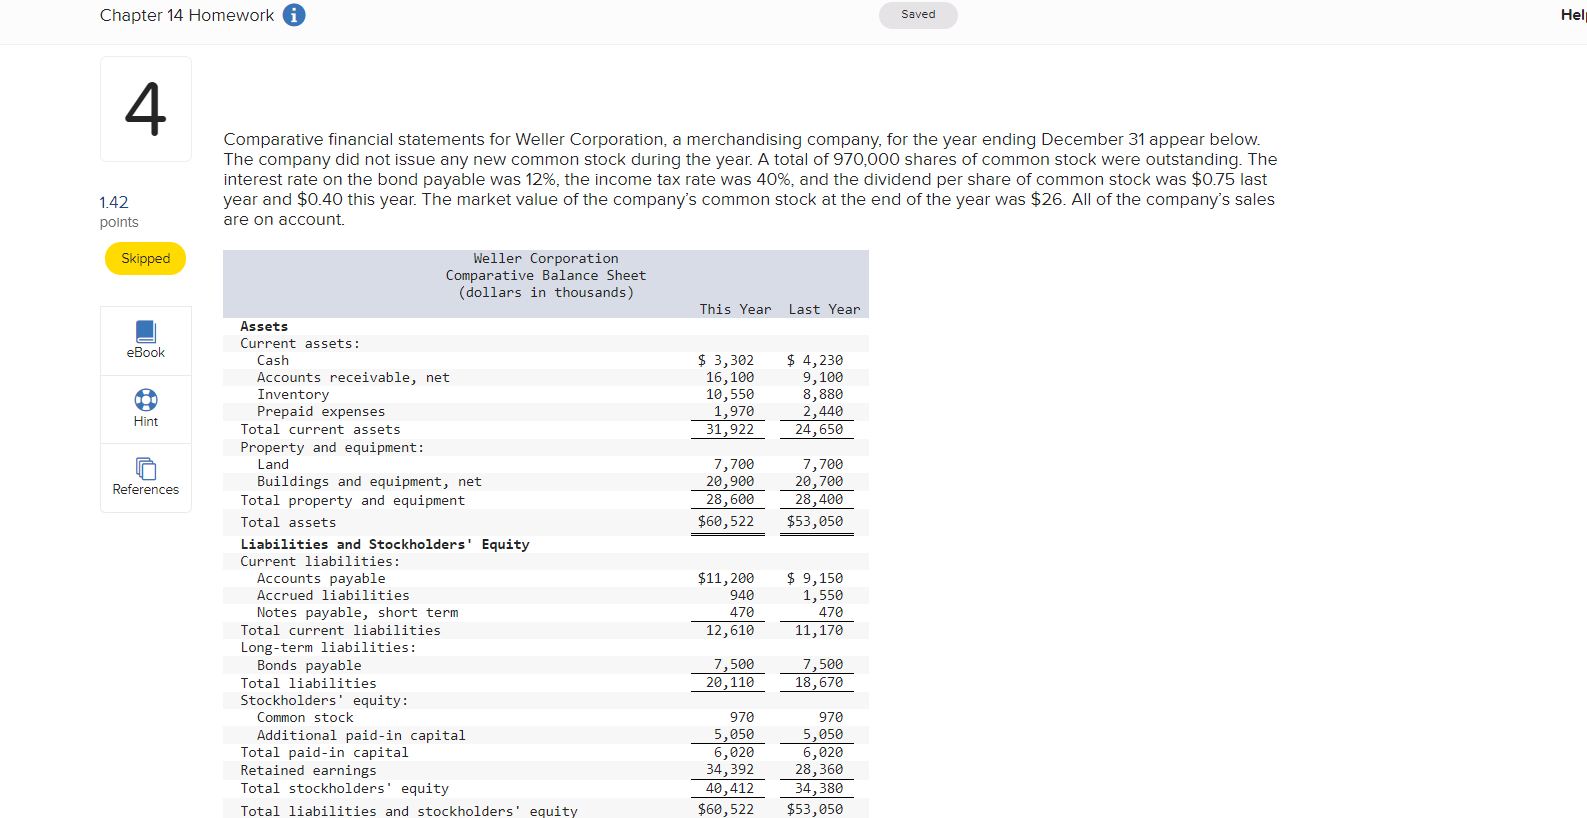Click the Cash row label
This screenshot has height=818, width=1587.
click(x=273, y=360)
